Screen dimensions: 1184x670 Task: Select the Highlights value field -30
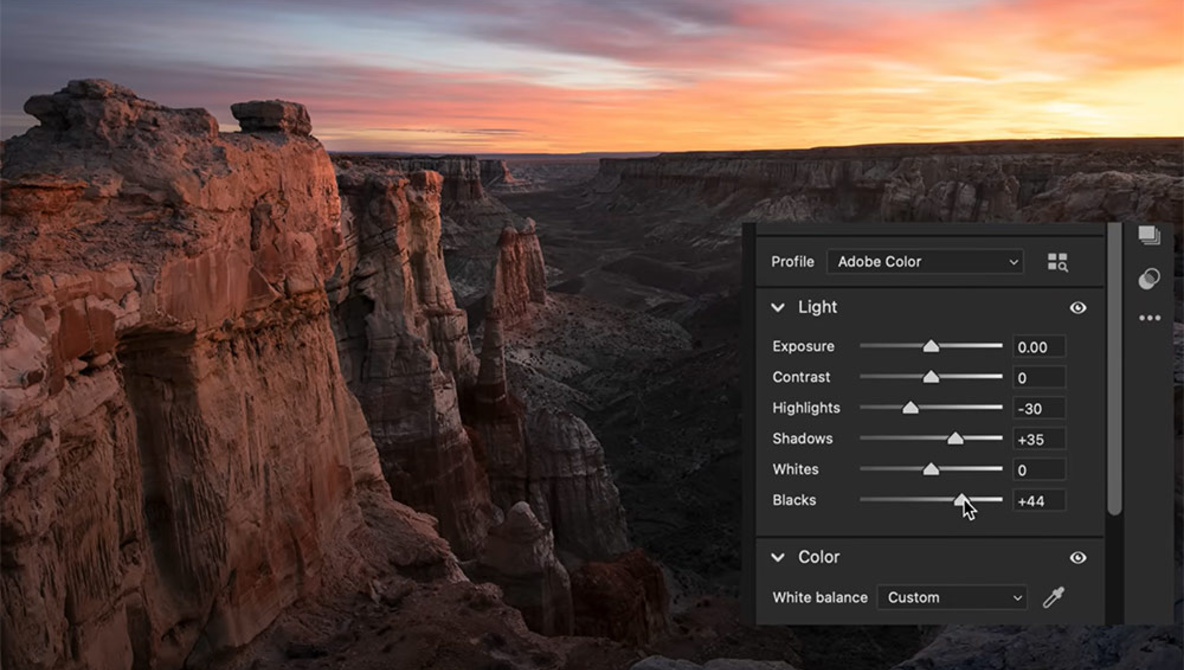(x=1039, y=409)
